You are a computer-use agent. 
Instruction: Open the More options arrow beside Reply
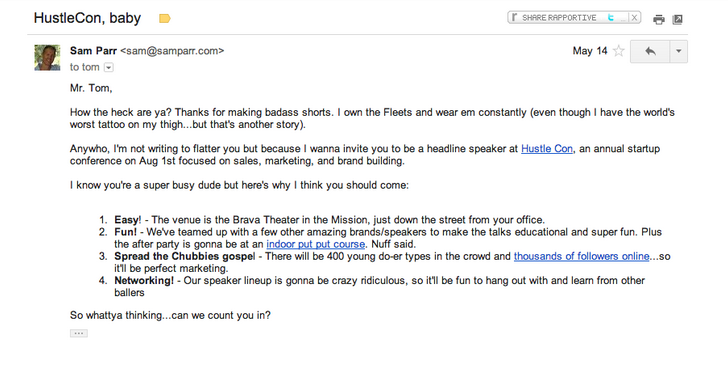pyautogui.click(x=678, y=52)
